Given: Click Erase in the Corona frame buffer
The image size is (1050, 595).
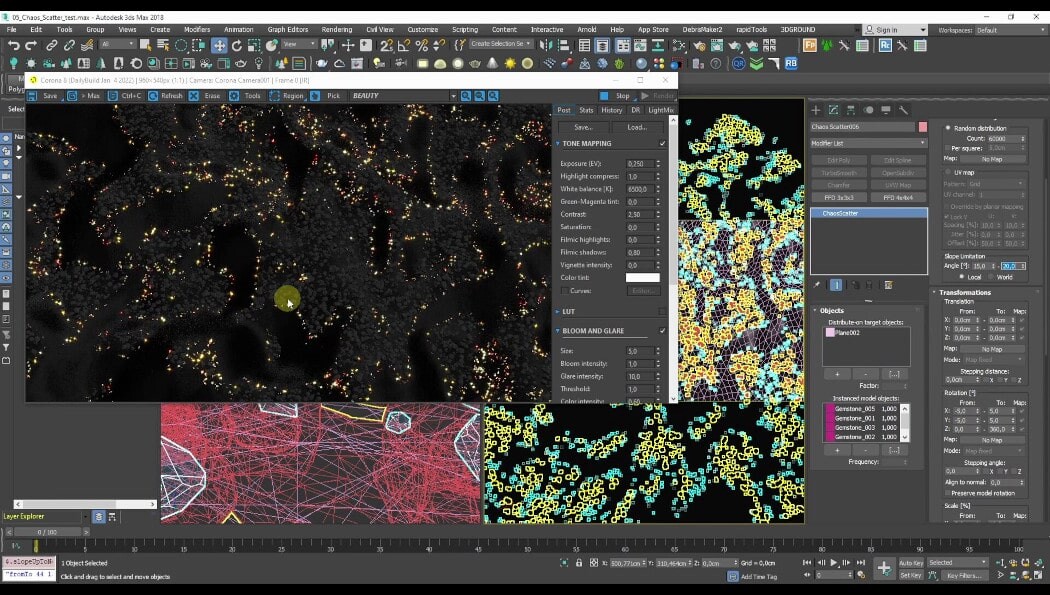Looking at the screenshot, I should point(205,96).
